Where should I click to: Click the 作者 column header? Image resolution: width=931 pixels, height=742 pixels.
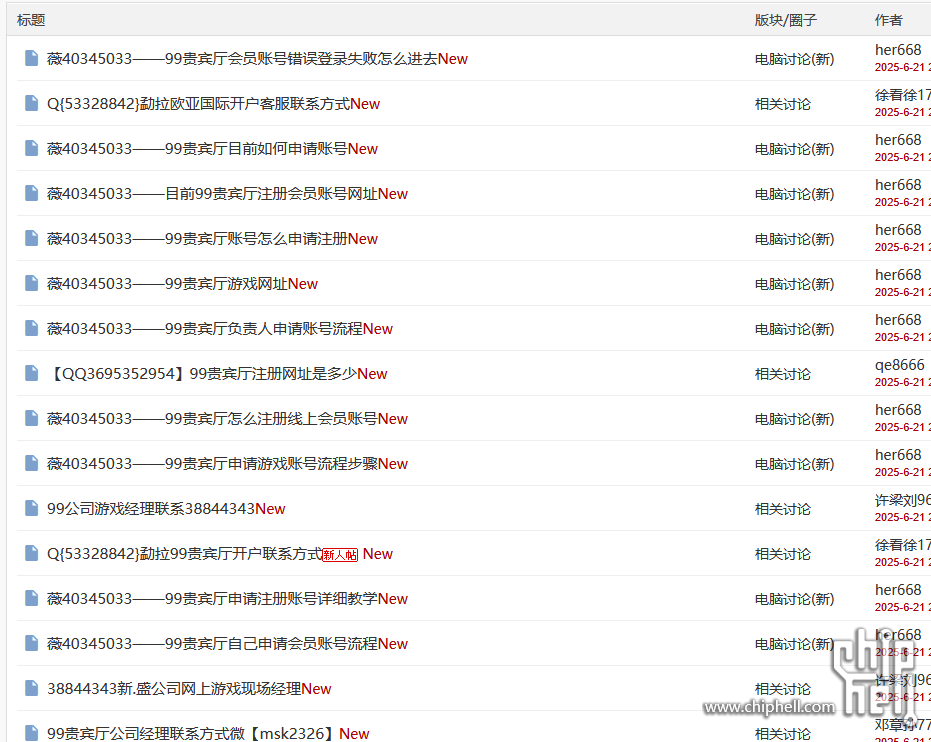[x=888, y=20]
